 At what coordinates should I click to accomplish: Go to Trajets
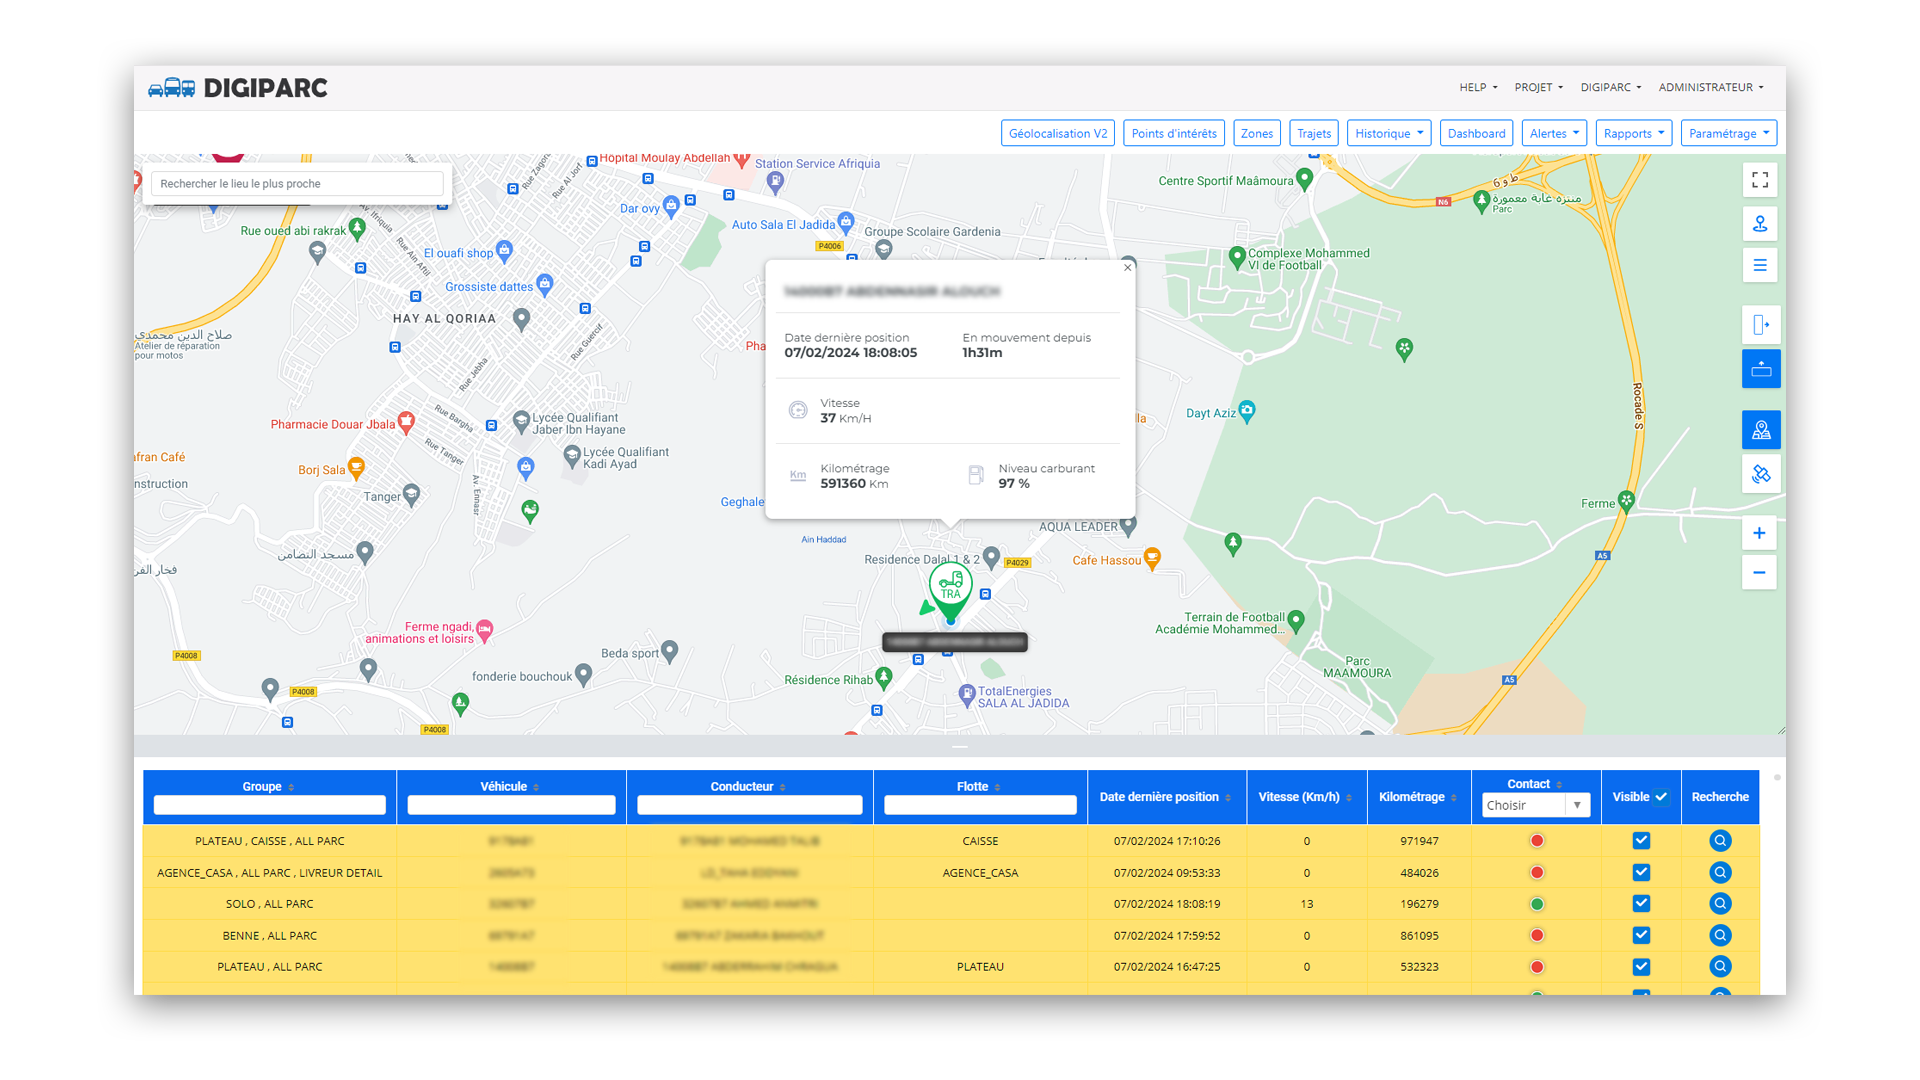(1314, 134)
